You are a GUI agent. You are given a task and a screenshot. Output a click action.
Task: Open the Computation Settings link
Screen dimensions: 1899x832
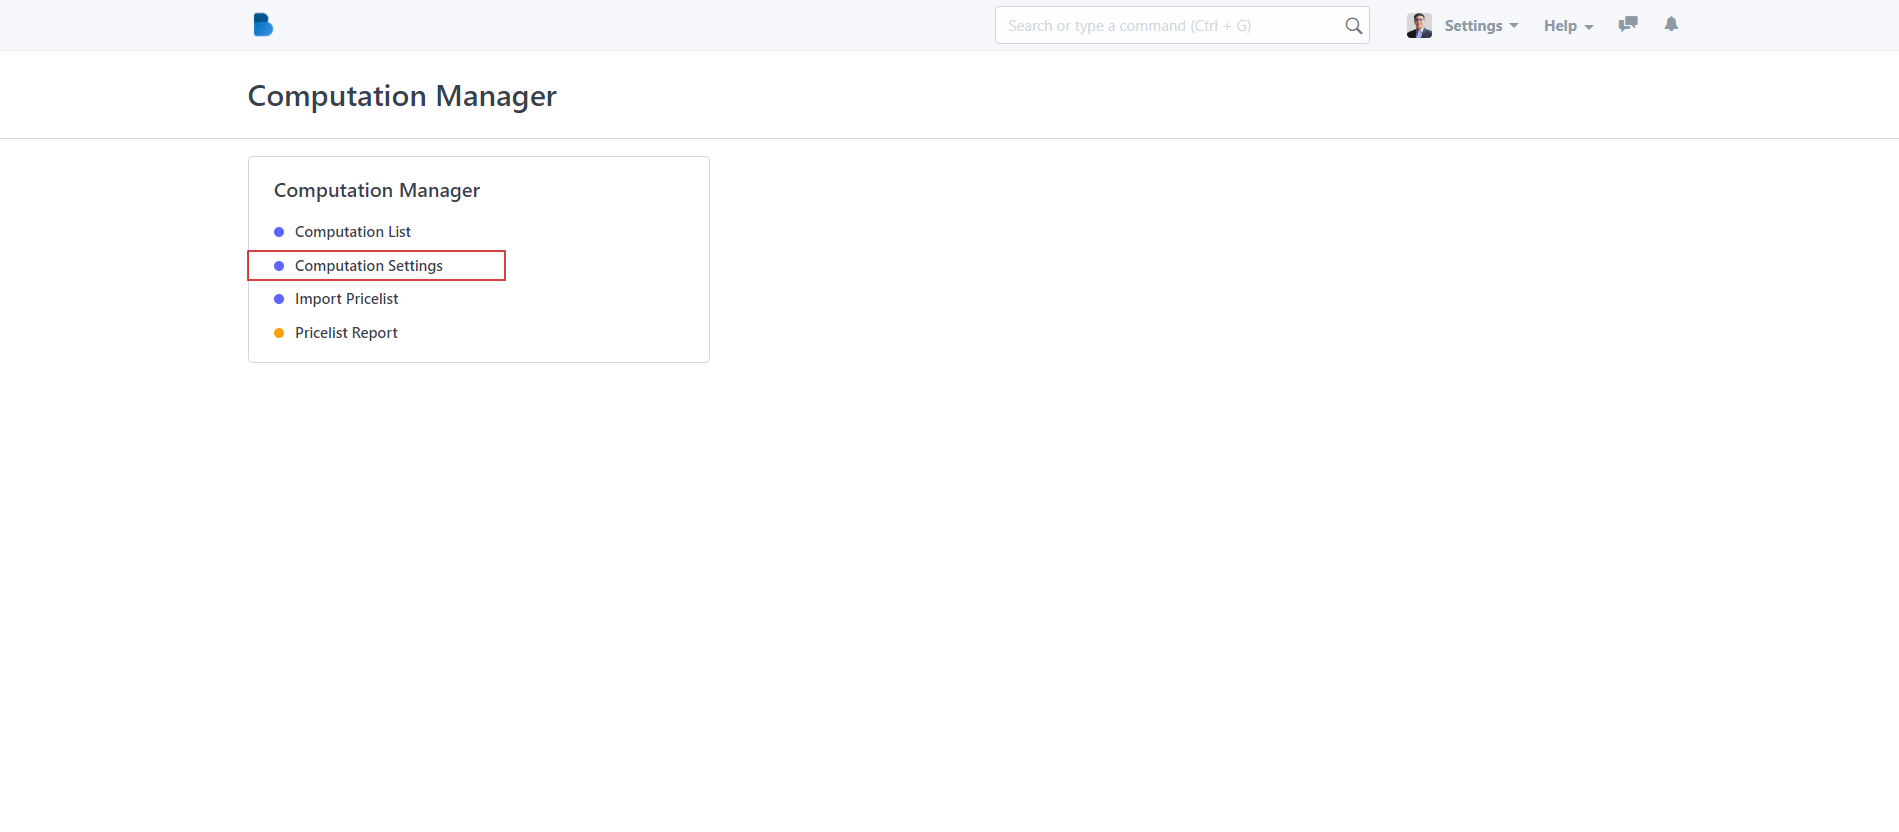click(x=368, y=266)
